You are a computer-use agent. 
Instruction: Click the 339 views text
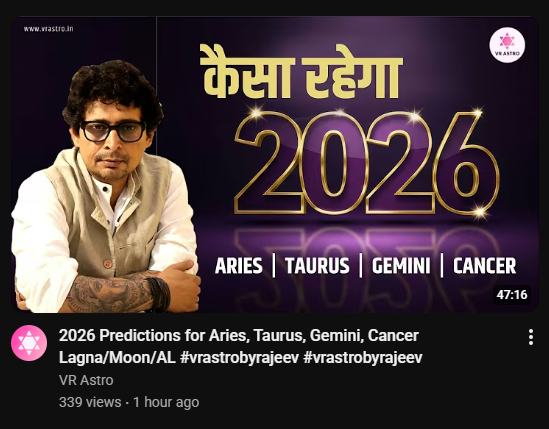point(90,402)
